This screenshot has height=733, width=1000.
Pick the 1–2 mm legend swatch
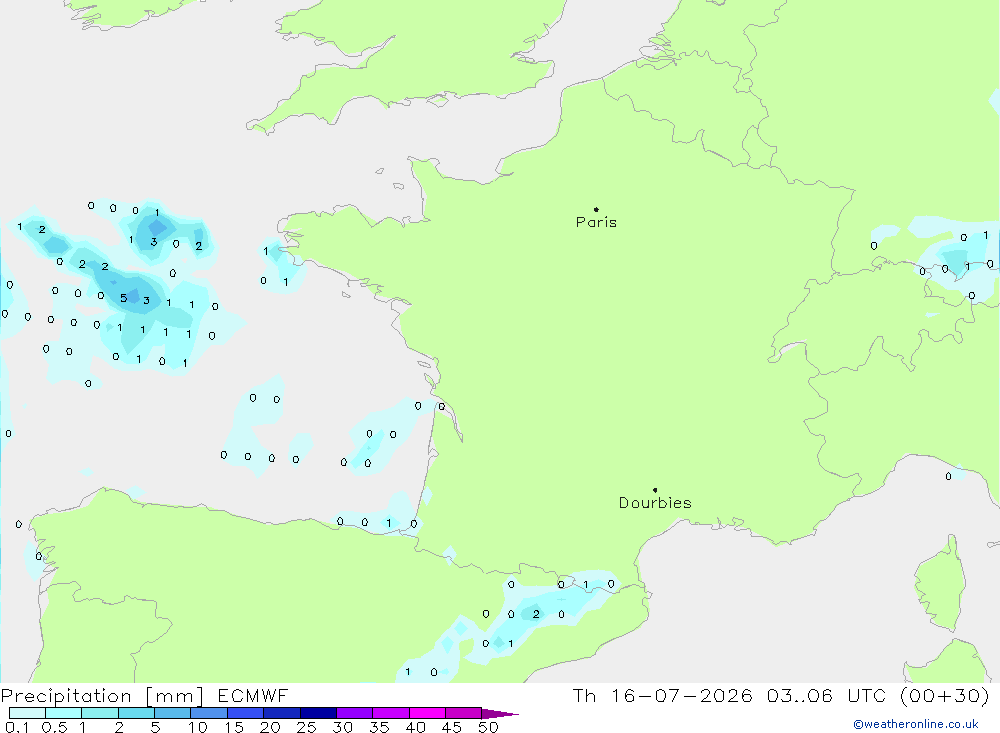coord(99,713)
